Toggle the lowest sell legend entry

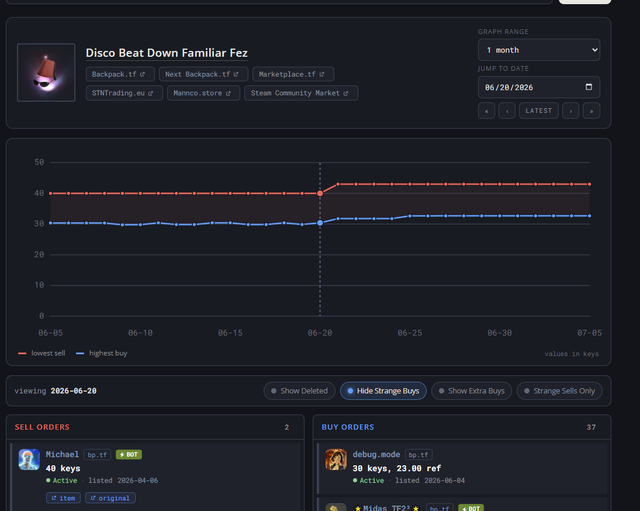point(42,353)
